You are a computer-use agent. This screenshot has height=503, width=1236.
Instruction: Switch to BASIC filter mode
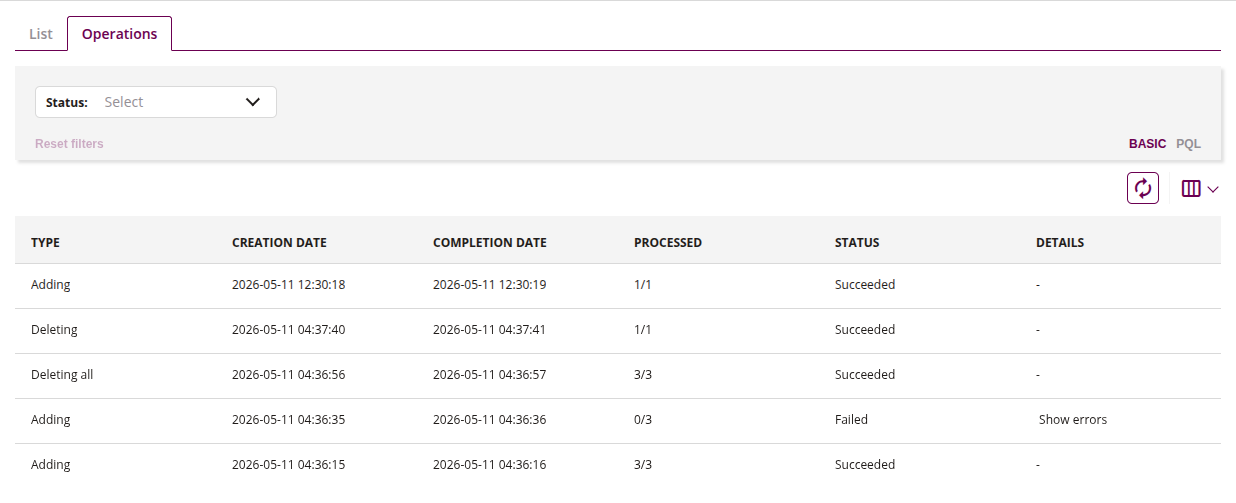click(1147, 144)
